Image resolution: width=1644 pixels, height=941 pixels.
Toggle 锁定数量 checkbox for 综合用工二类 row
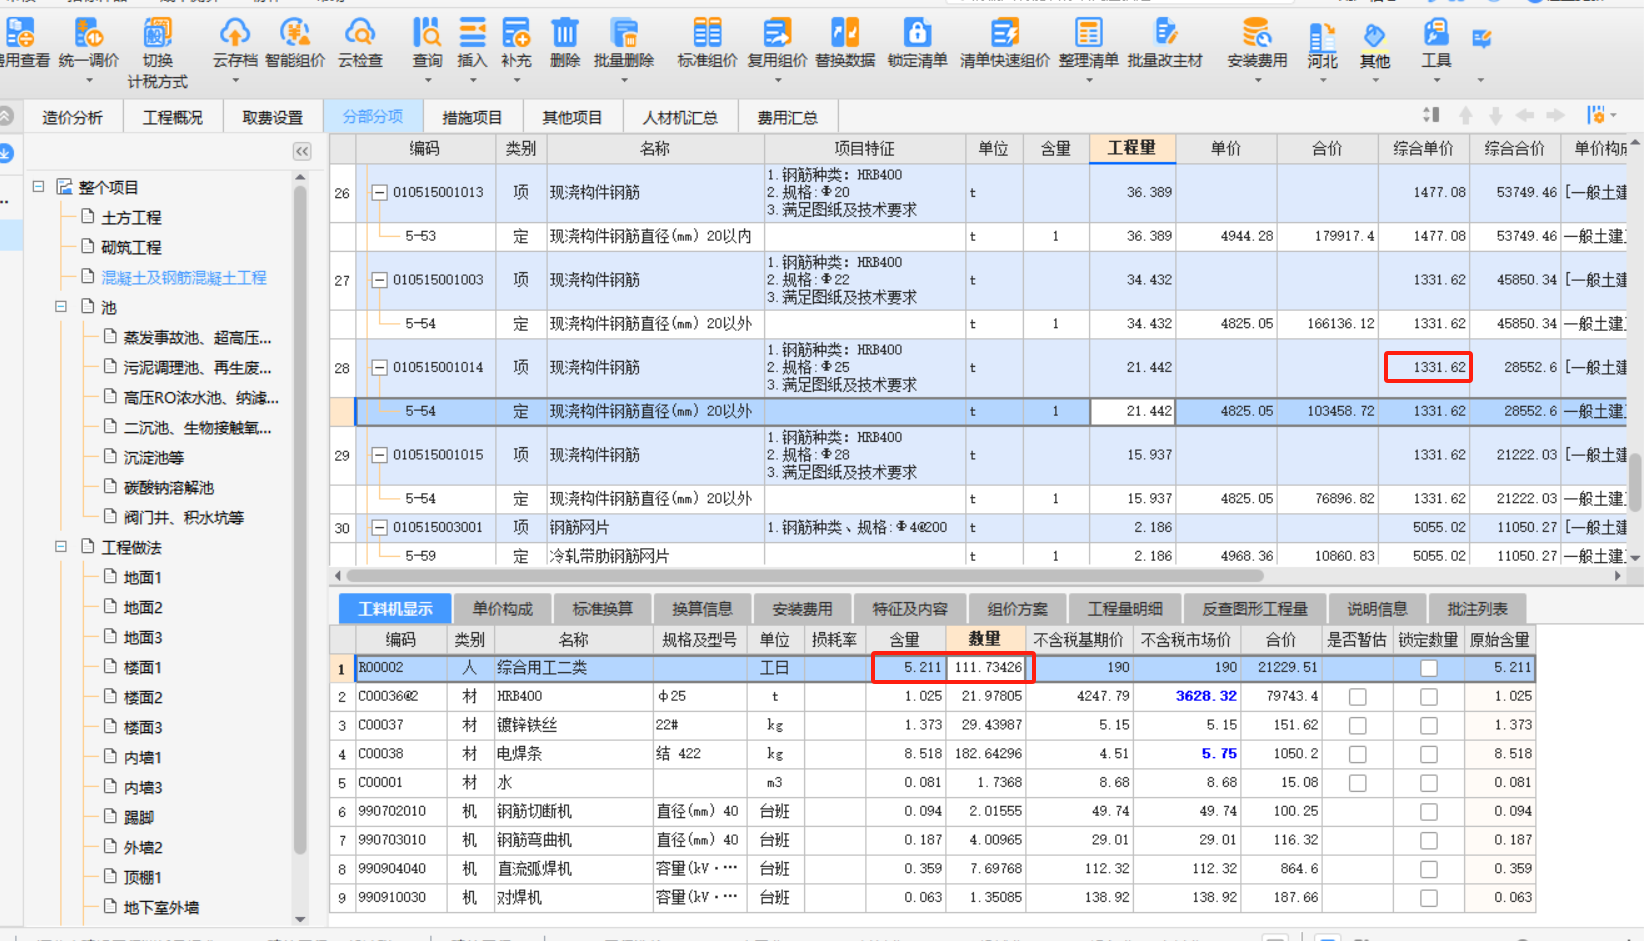pyautogui.click(x=1429, y=667)
